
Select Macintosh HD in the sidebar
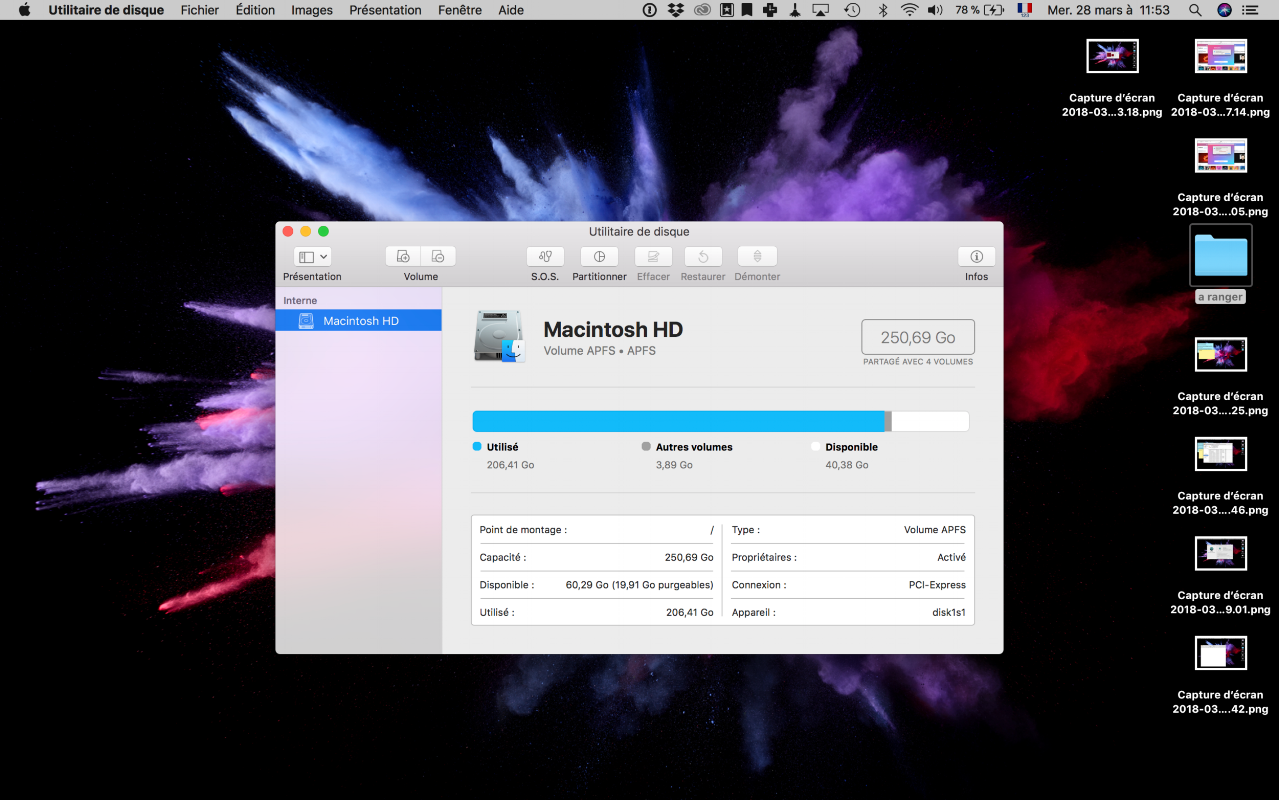point(358,321)
